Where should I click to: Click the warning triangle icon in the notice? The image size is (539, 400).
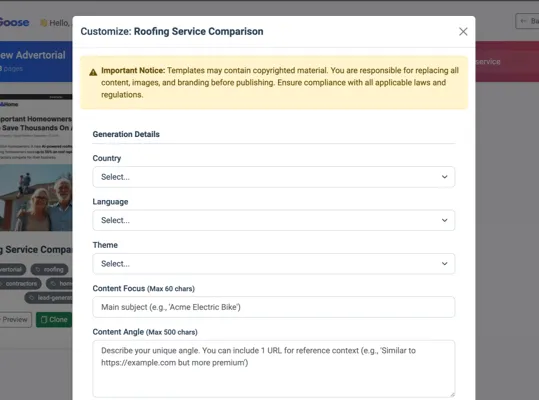pyautogui.click(x=93, y=72)
